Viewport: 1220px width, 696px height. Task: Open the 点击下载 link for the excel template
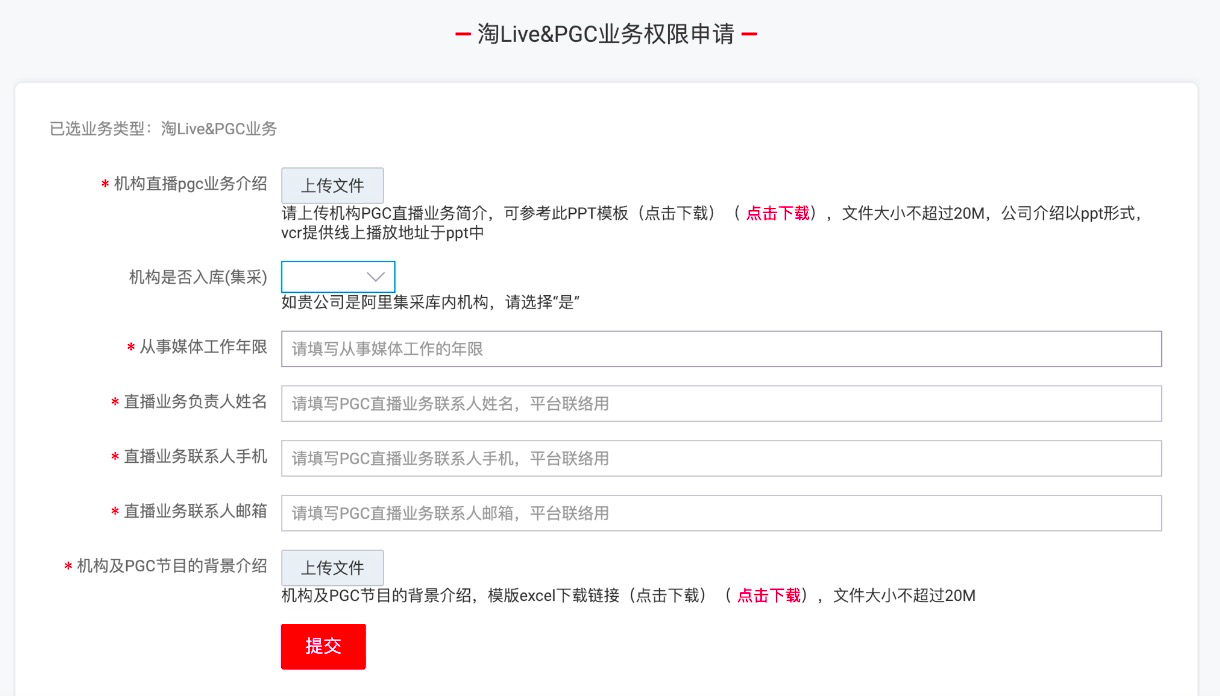click(769, 596)
